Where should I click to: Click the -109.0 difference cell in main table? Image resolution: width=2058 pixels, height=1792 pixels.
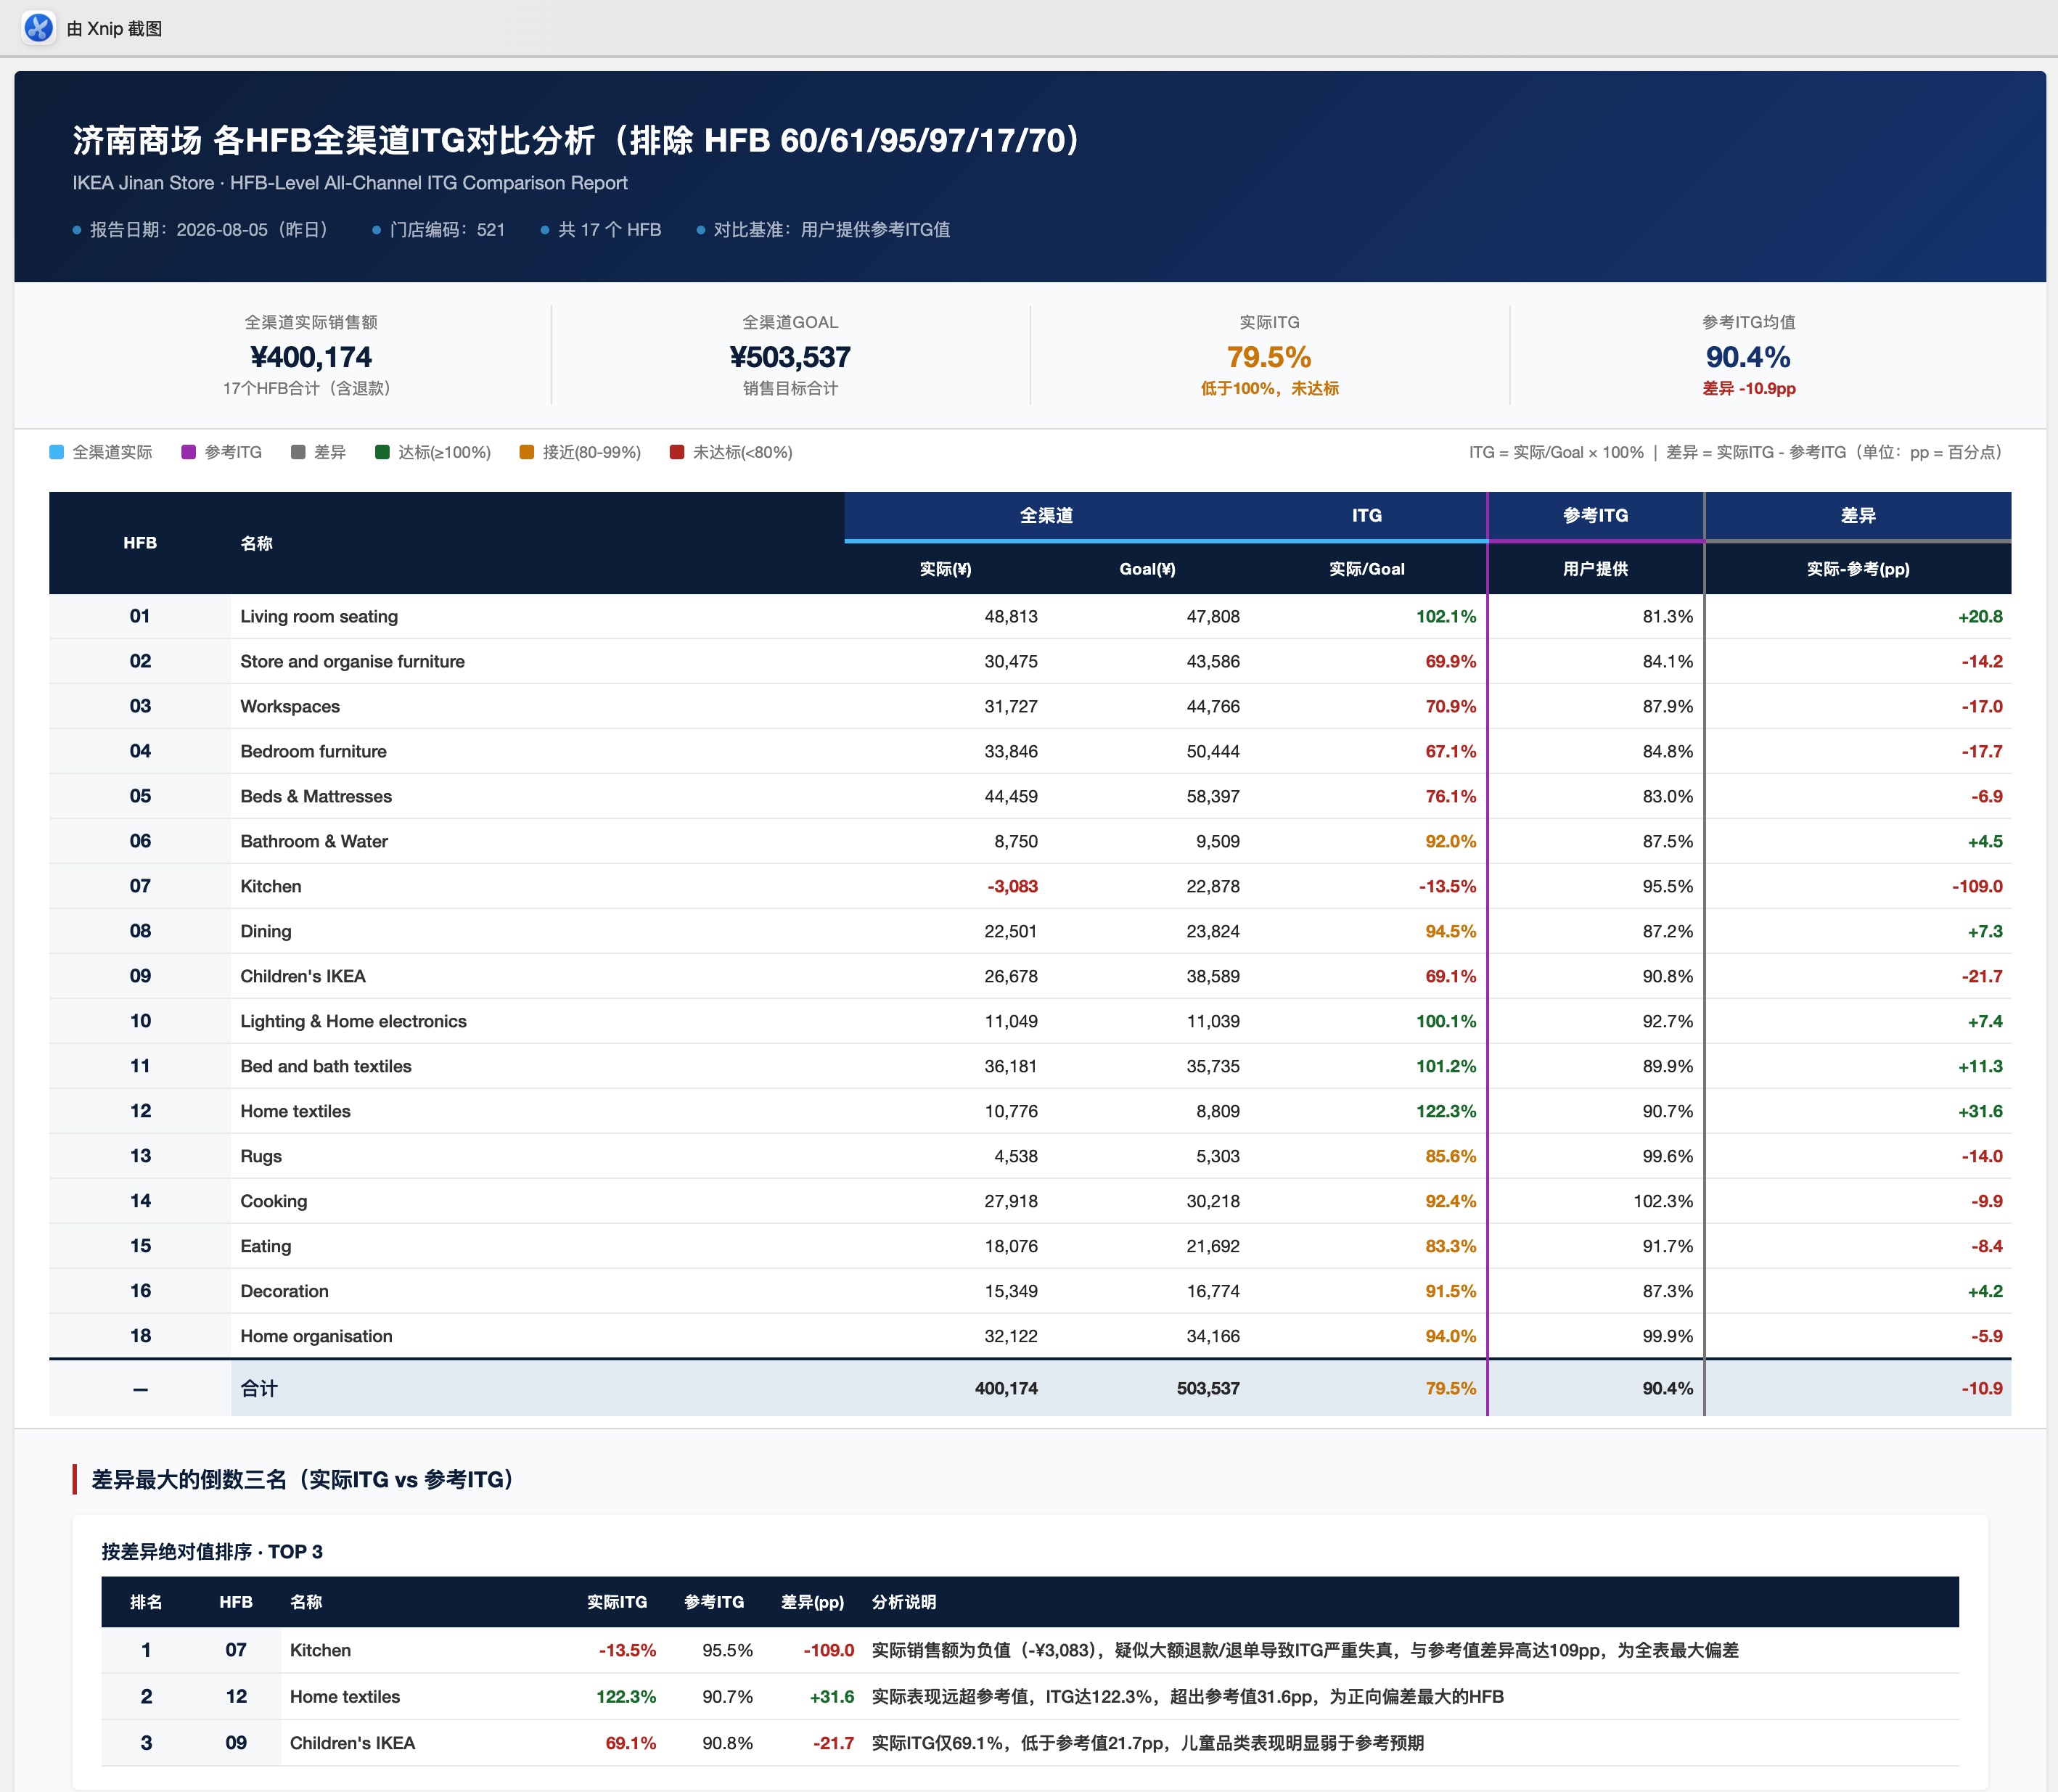[1977, 886]
